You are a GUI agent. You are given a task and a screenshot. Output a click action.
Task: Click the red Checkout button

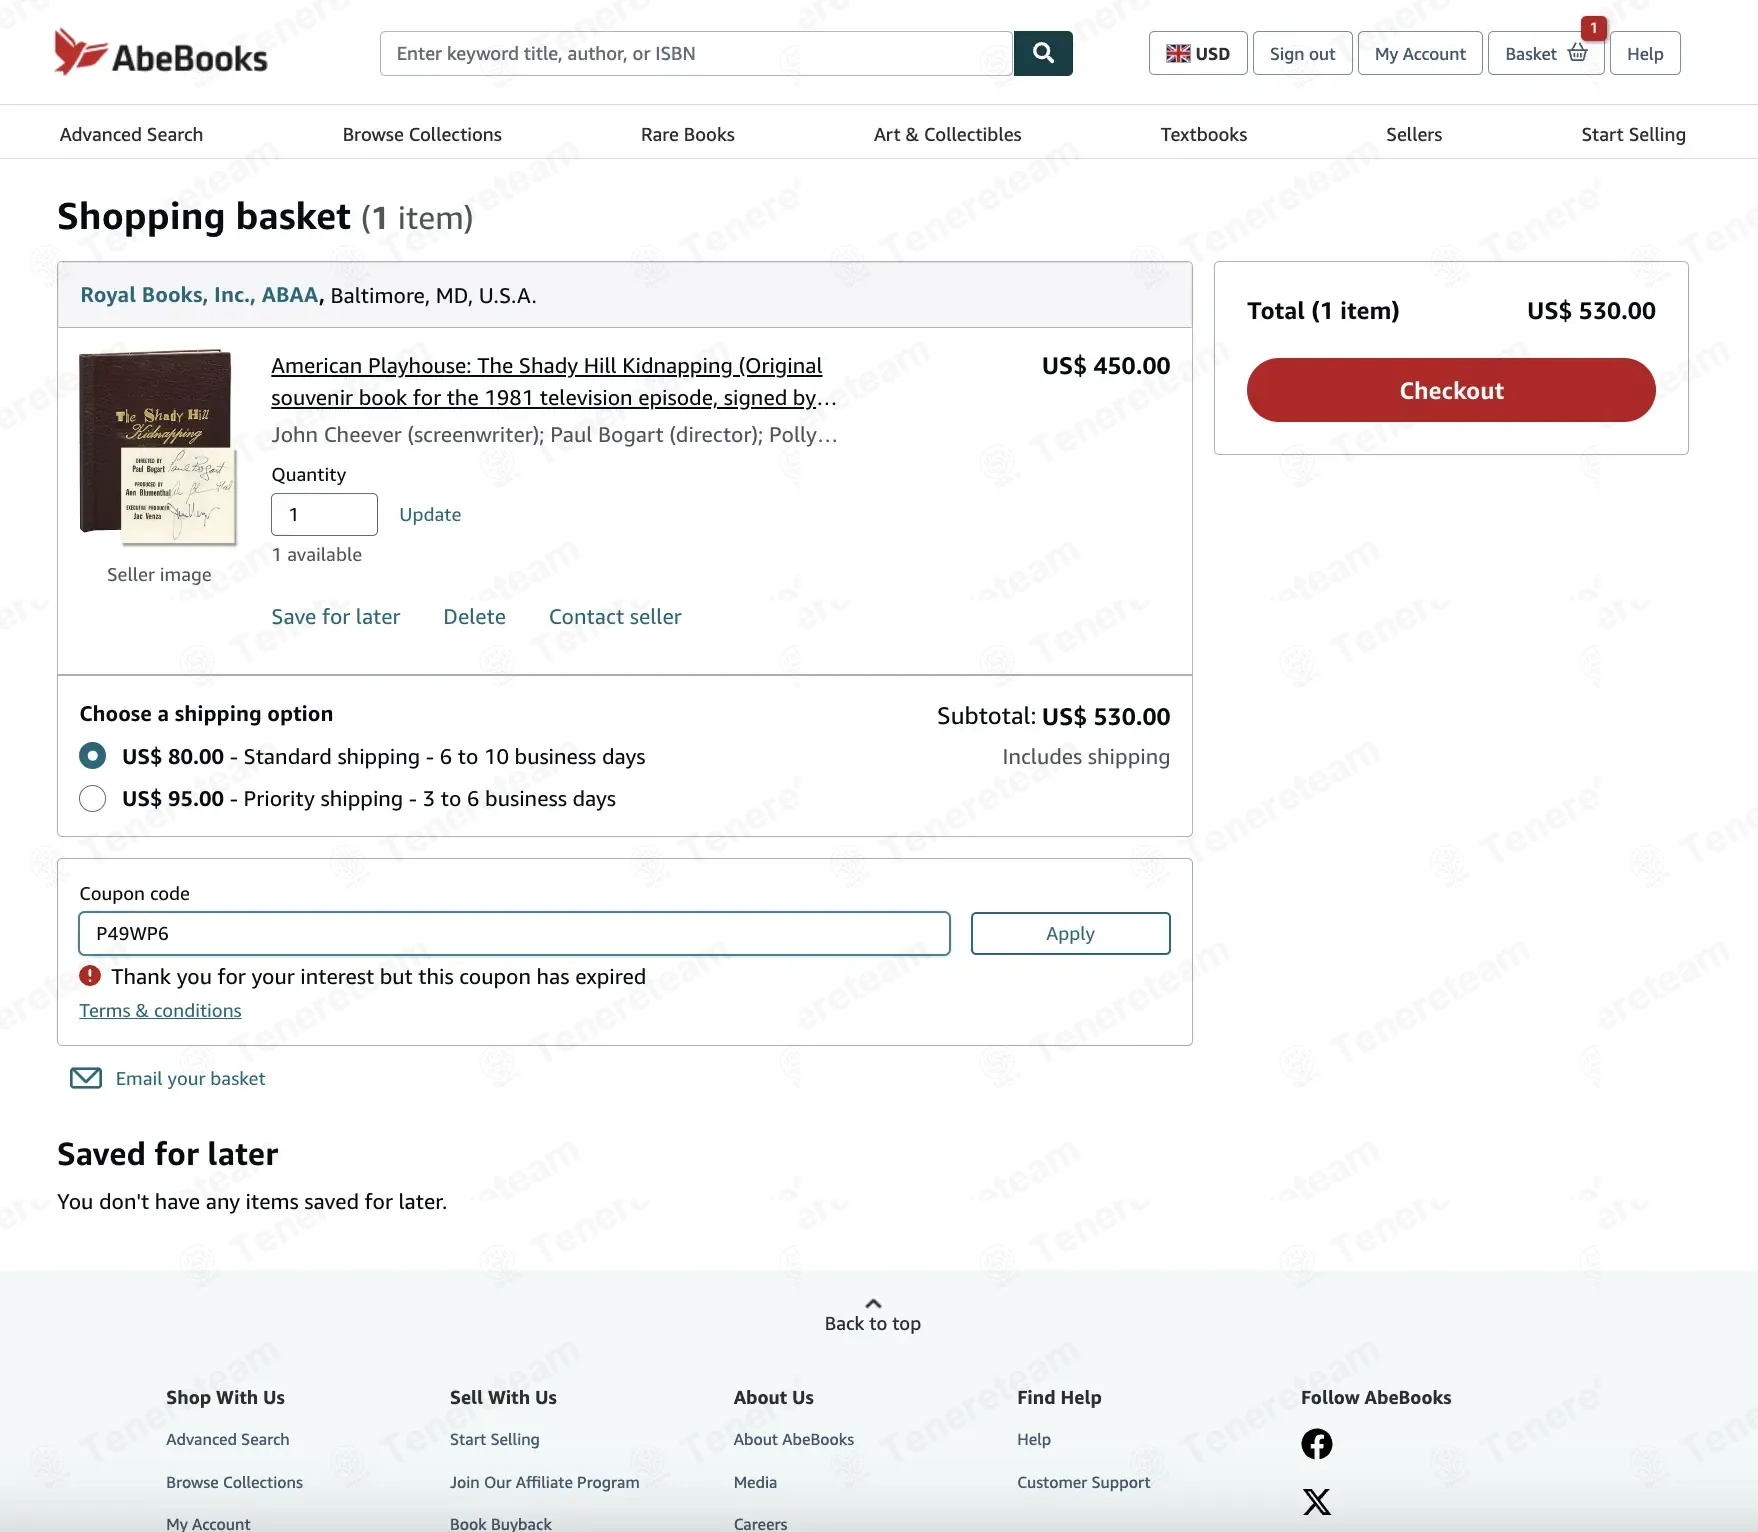[1451, 390]
